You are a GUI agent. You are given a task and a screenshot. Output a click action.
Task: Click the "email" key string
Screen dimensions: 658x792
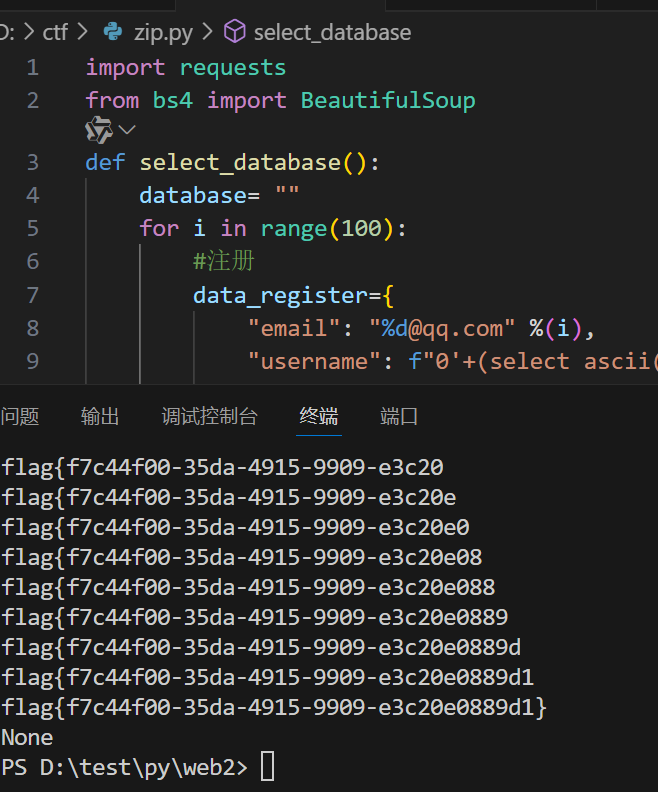click(x=294, y=329)
